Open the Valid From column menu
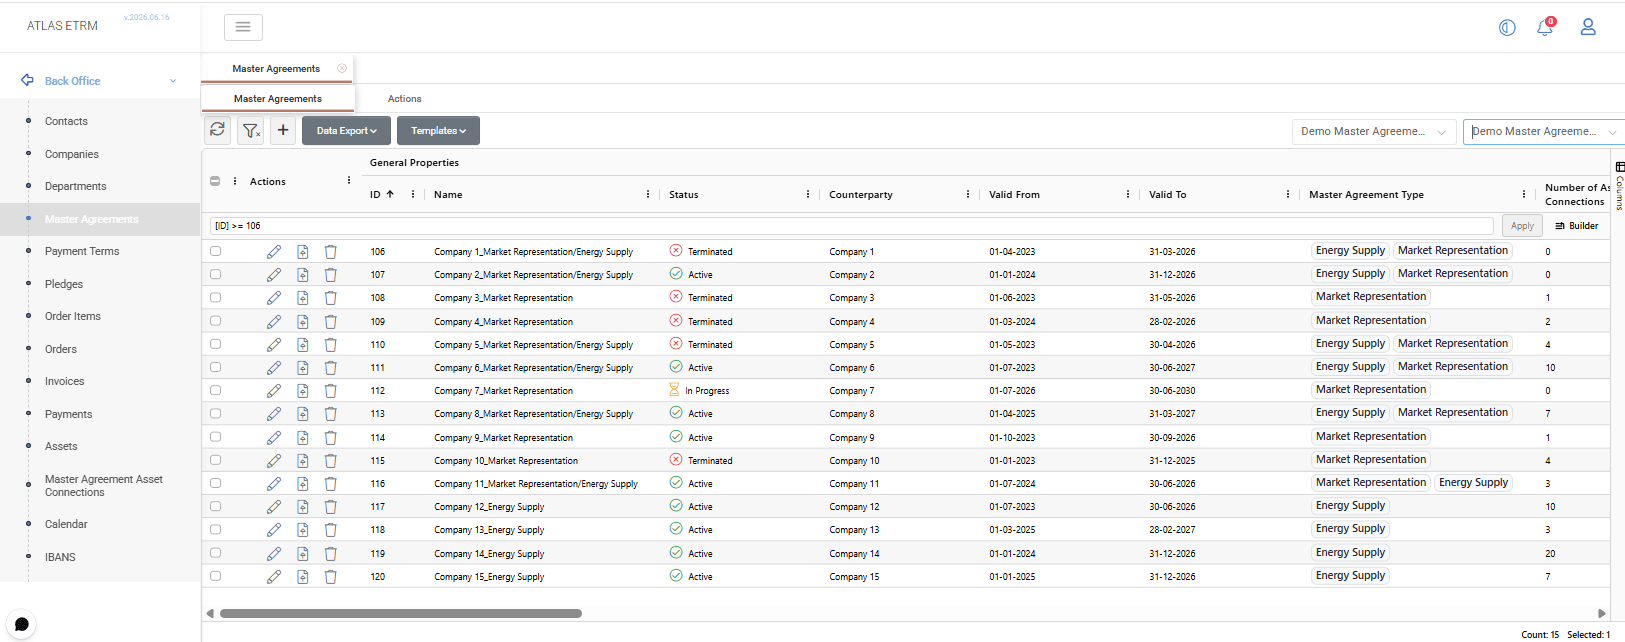 click(1128, 194)
